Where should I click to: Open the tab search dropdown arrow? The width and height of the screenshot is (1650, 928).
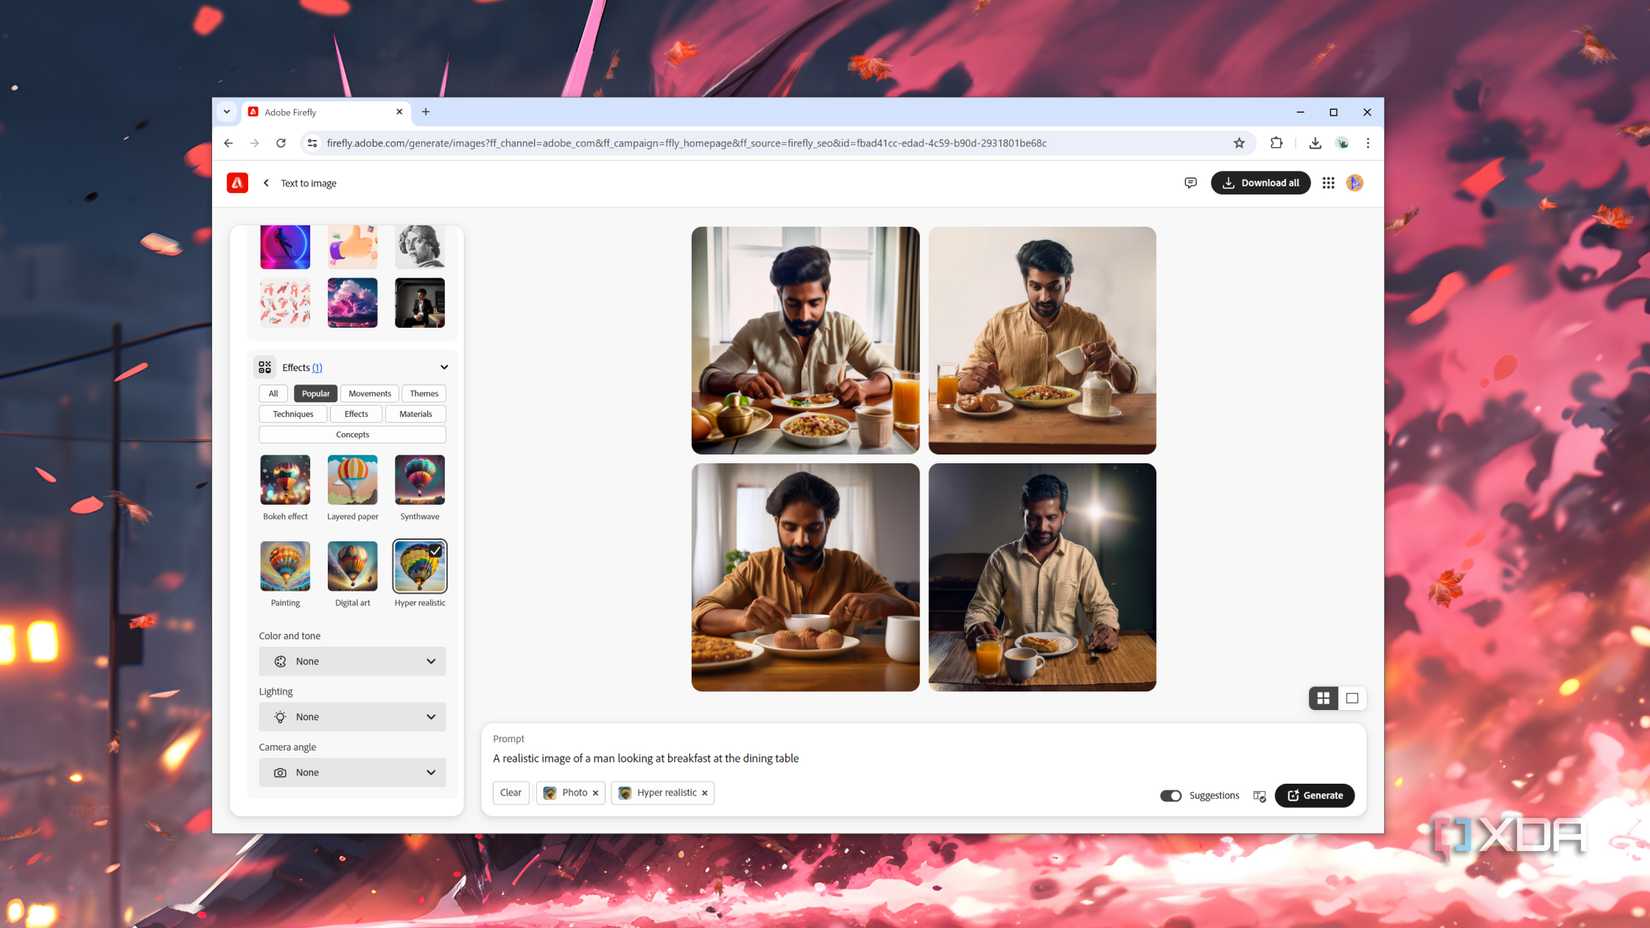point(227,112)
